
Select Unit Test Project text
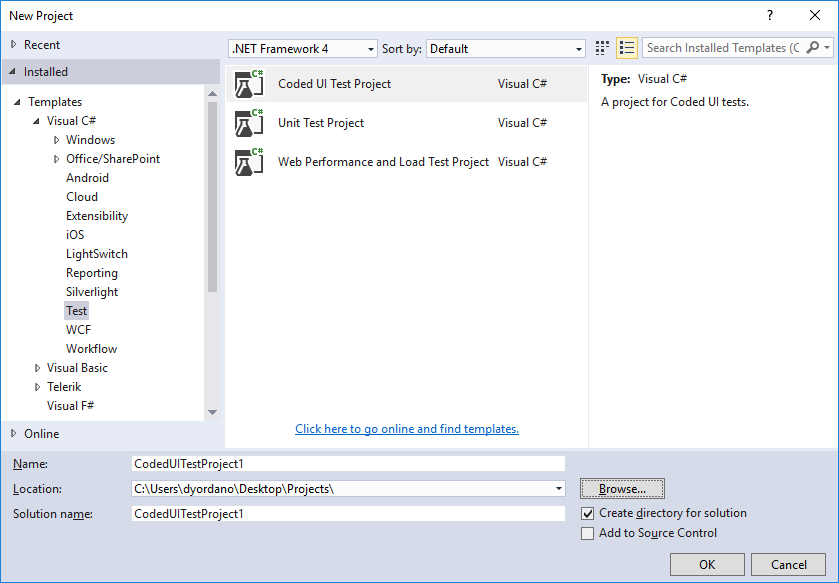click(321, 123)
